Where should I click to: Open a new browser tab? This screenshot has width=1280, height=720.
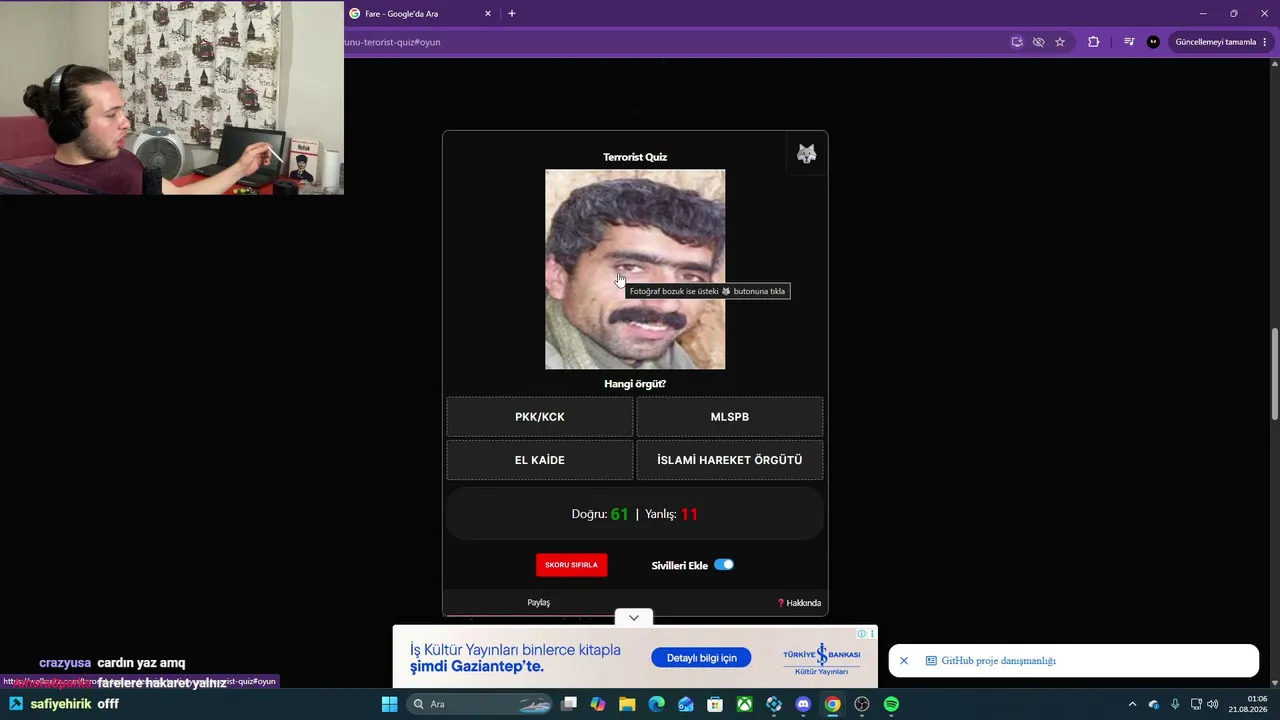[512, 14]
